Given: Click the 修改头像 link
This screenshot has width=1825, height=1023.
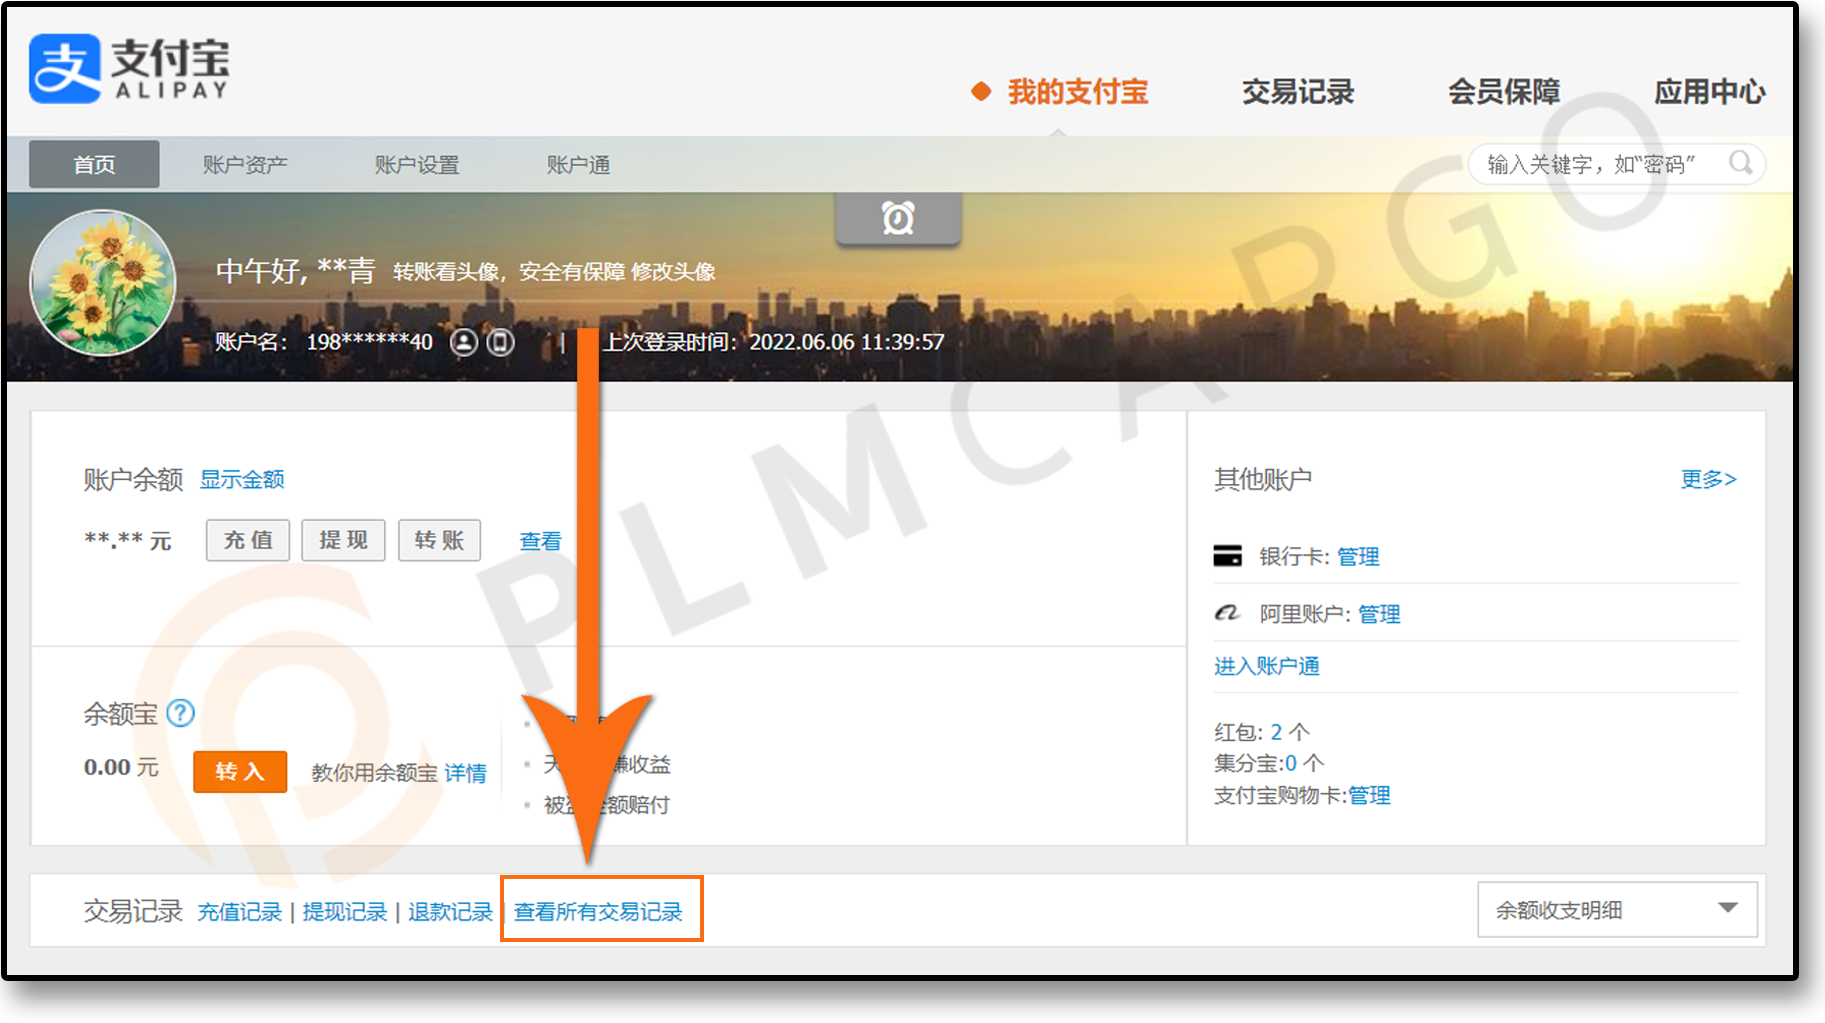Looking at the screenshot, I should pyautogui.click(x=673, y=272).
